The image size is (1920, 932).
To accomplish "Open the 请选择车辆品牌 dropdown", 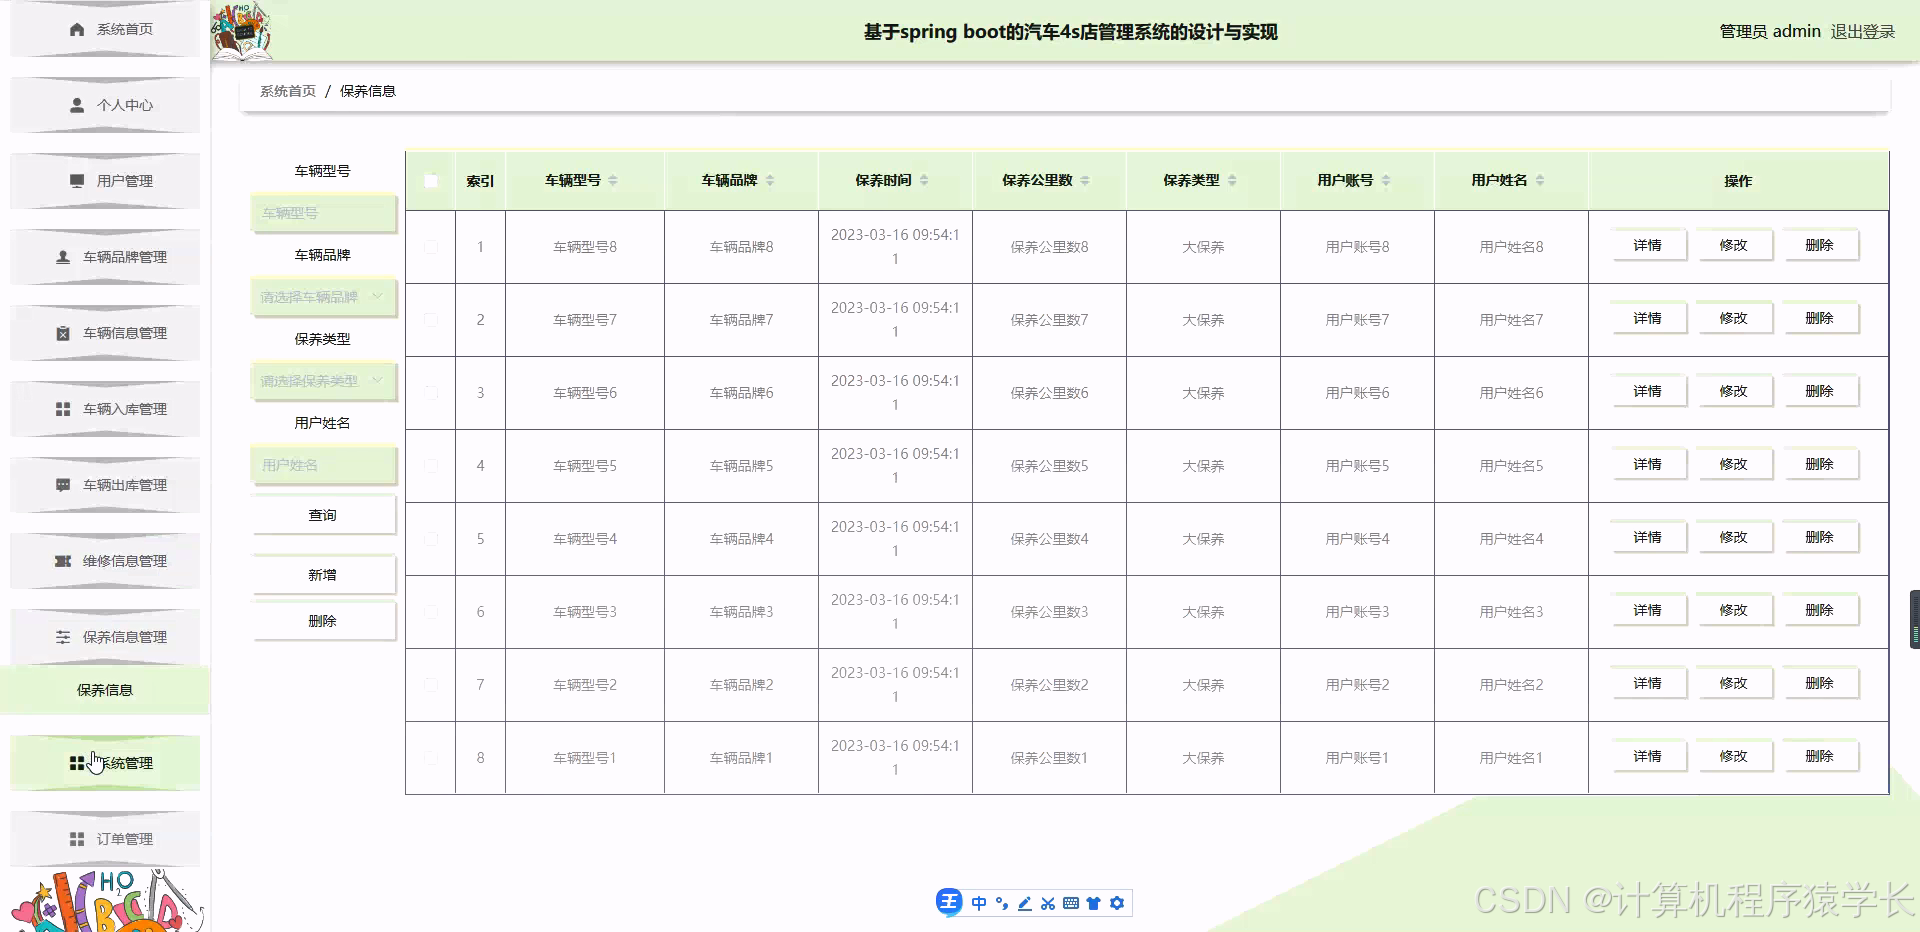I will click(x=322, y=297).
